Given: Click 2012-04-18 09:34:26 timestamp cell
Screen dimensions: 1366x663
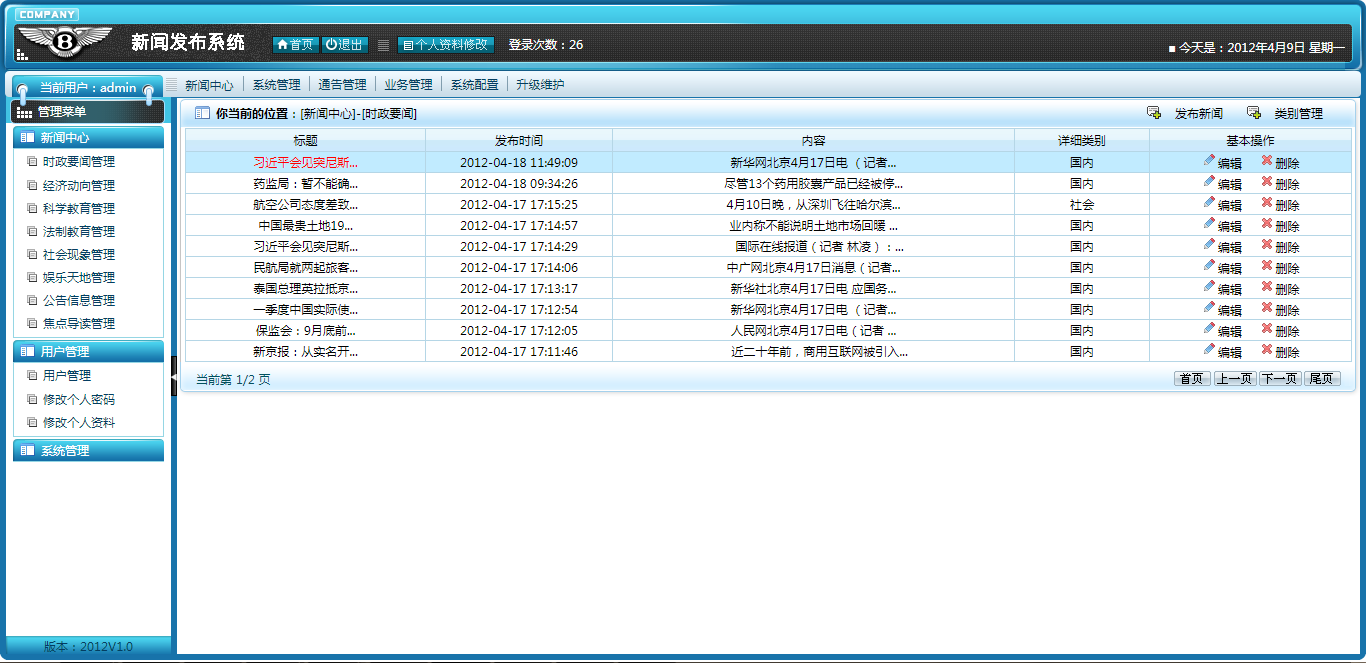Looking at the screenshot, I should [519, 184].
